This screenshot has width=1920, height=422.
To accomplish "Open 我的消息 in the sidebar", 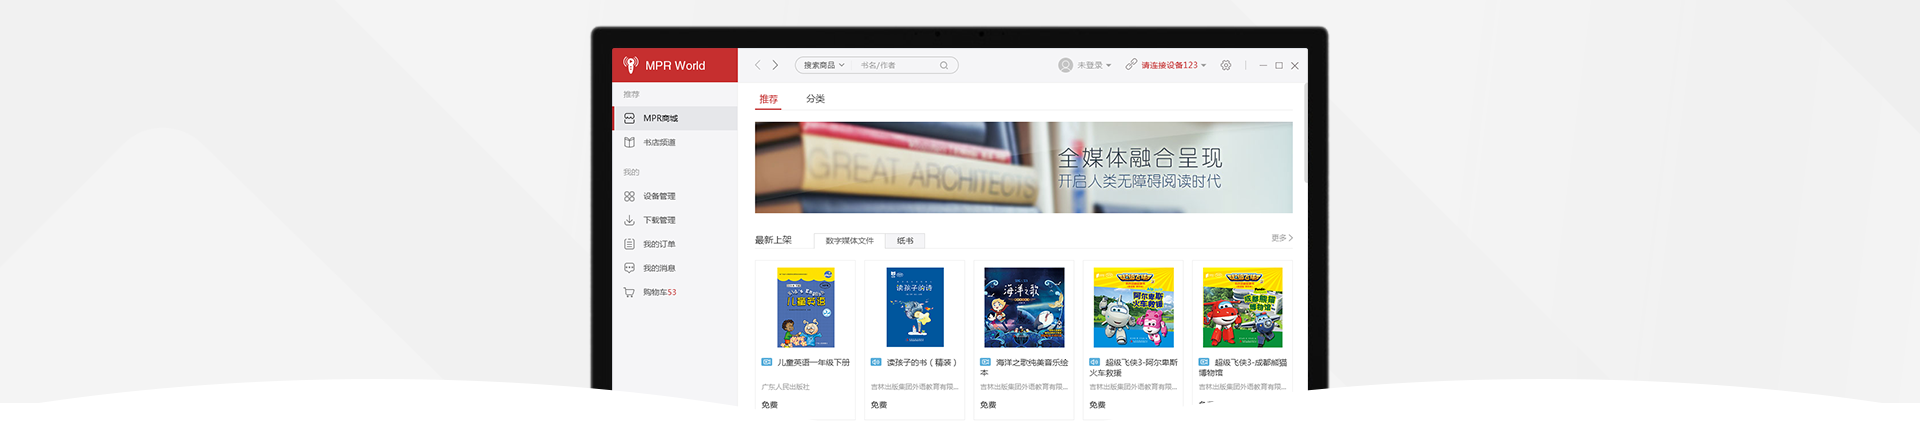I will point(675,268).
